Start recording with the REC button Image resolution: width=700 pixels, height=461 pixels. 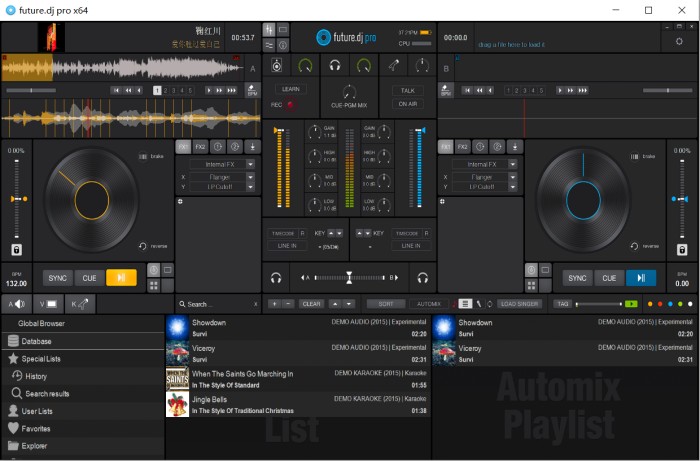(291, 105)
